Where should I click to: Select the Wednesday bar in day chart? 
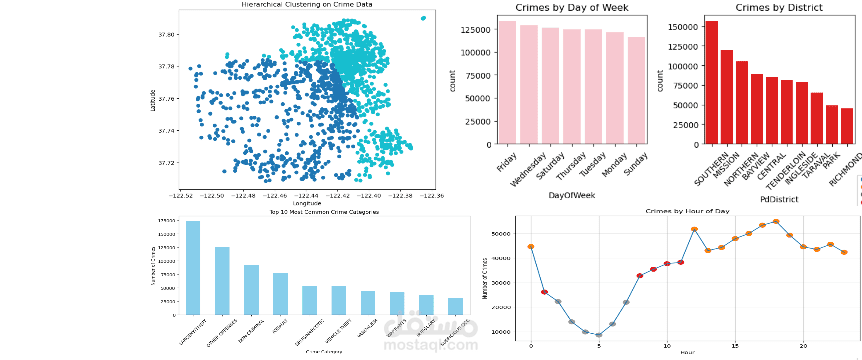coord(529,85)
